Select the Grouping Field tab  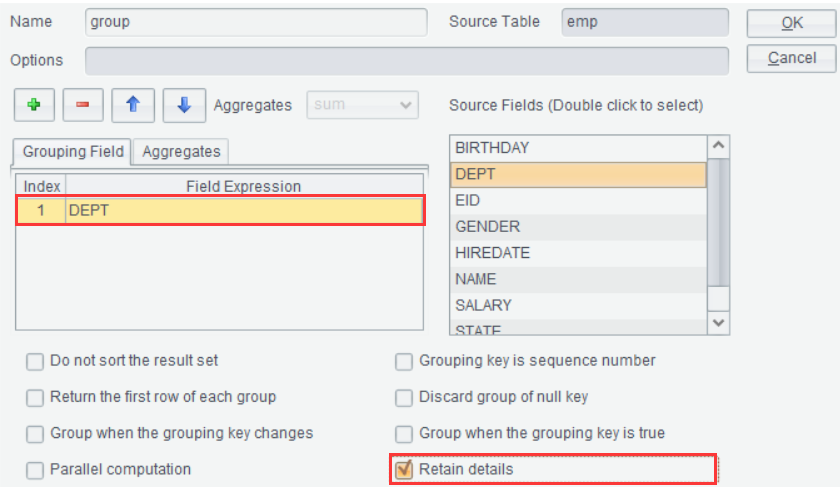click(x=72, y=152)
